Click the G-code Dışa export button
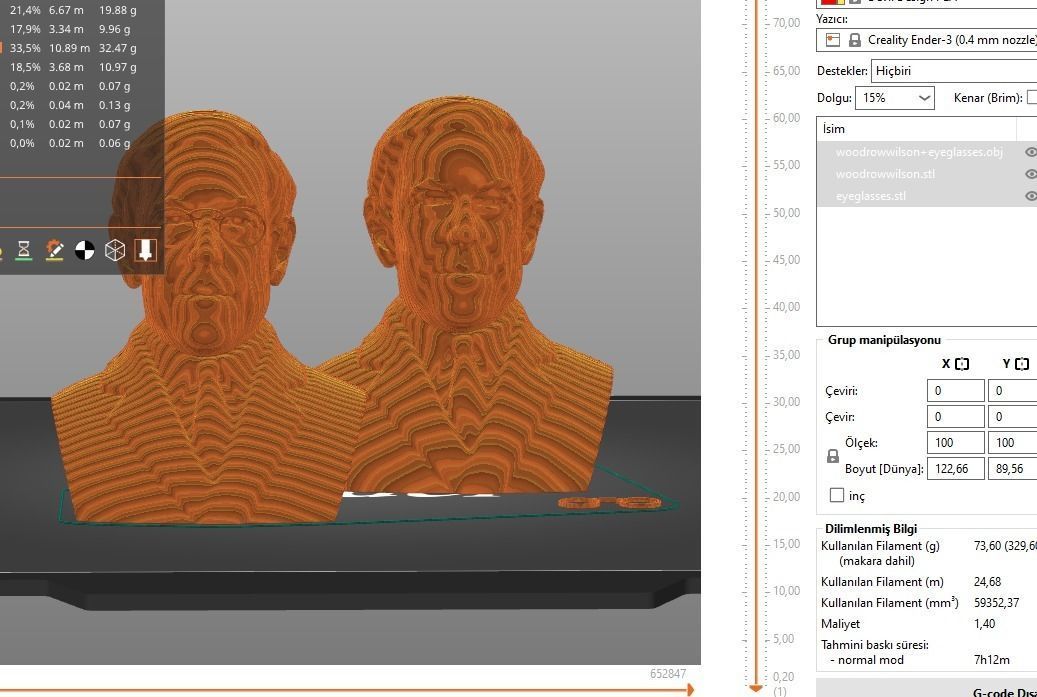The height and width of the screenshot is (697, 1037). pyautogui.click(x=927, y=688)
